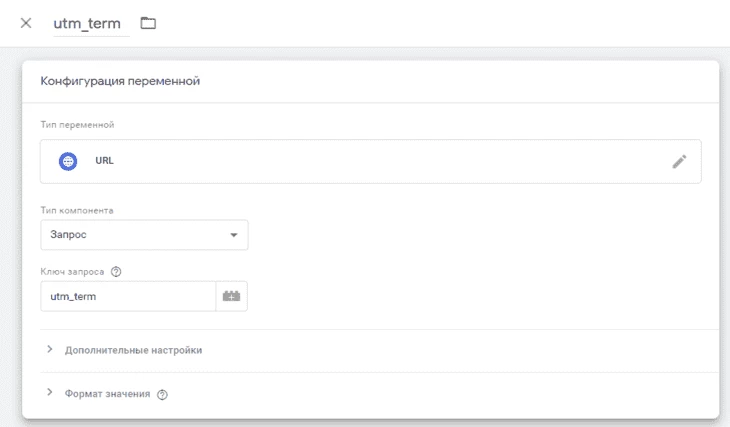The width and height of the screenshot is (730, 427).
Task: Show help for Ключ запроса
Action: [x=116, y=271]
